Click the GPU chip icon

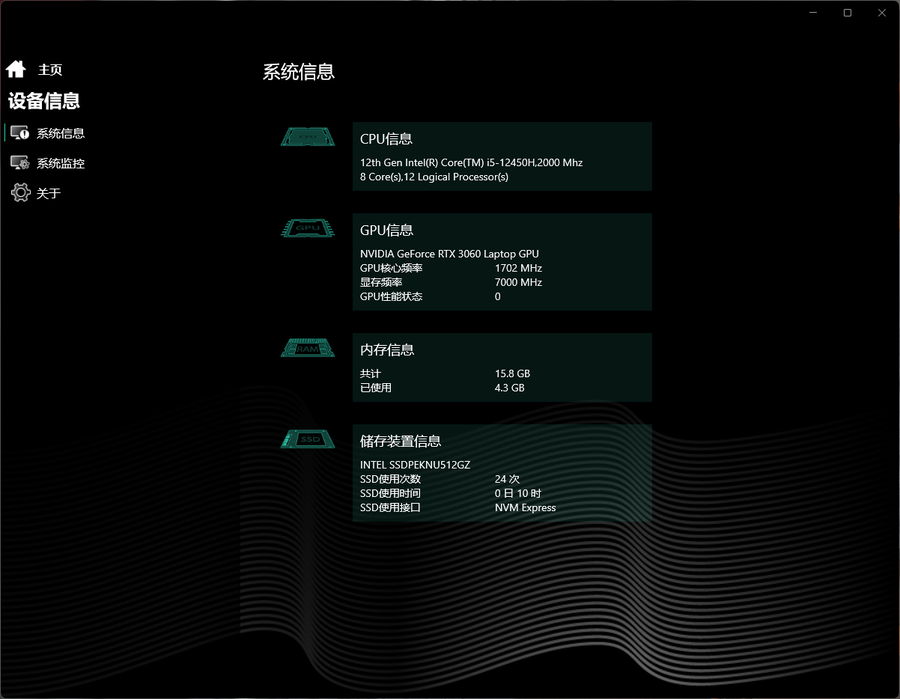pyautogui.click(x=308, y=229)
